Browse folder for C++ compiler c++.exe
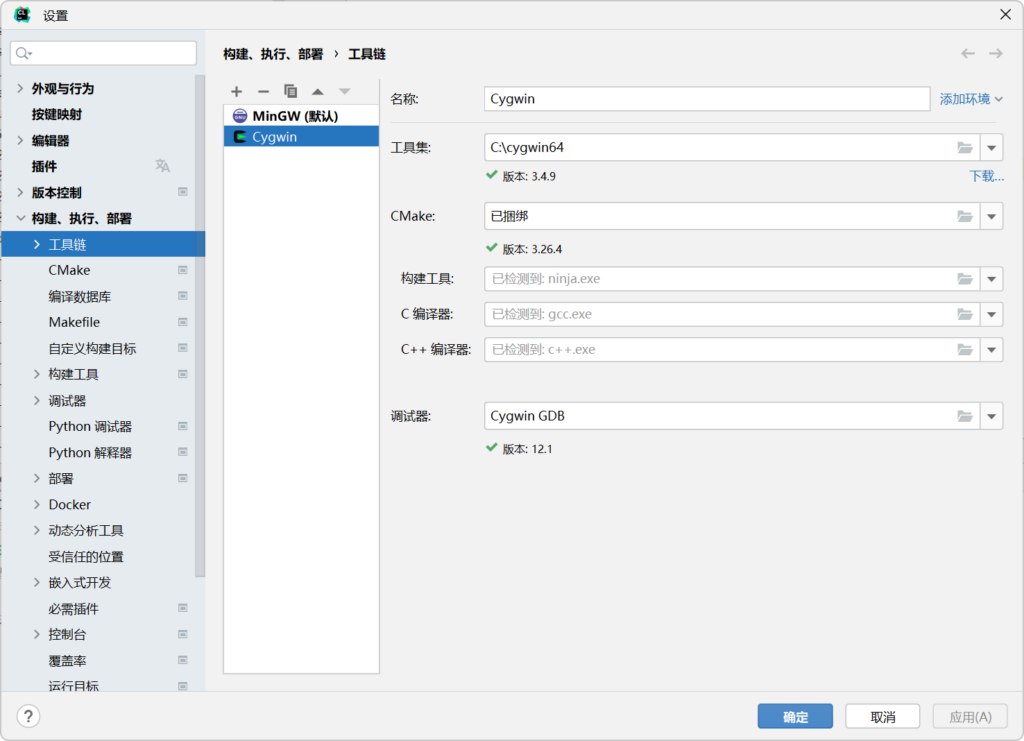Image resolution: width=1024 pixels, height=741 pixels. click(965, 349)
